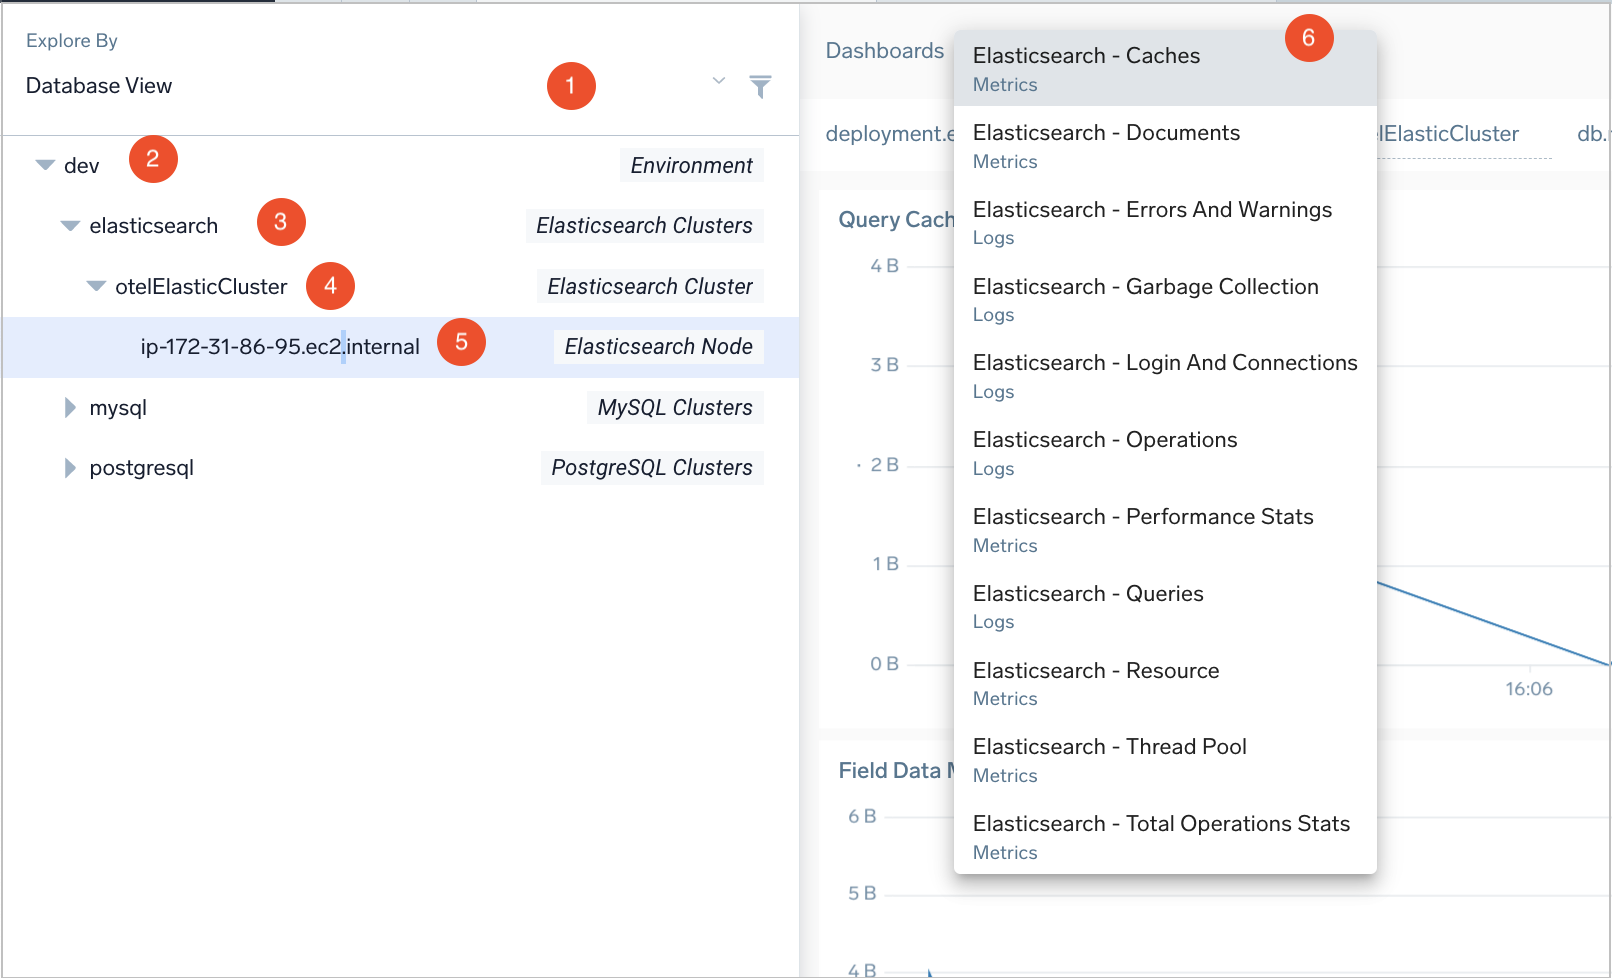
Task: Click the filter funnel icon
Action: (760, 87)
